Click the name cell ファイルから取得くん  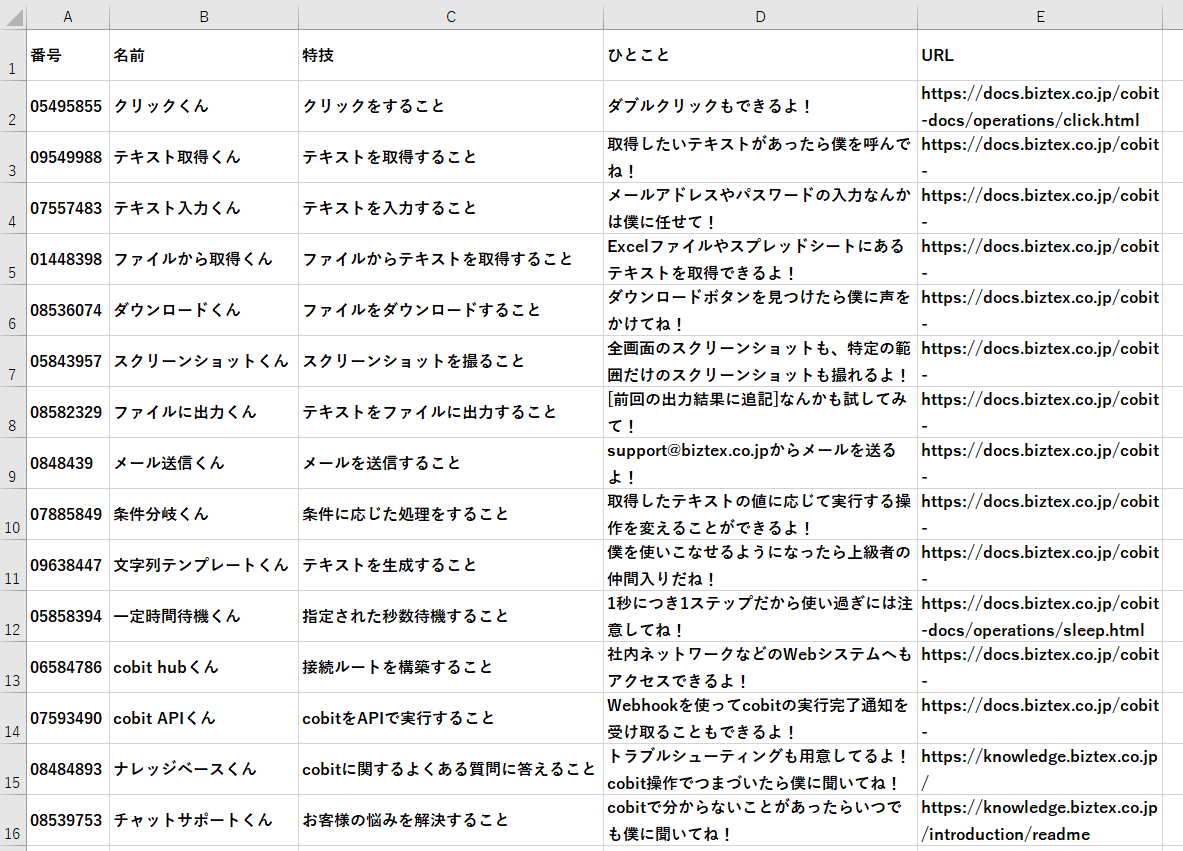204,260
